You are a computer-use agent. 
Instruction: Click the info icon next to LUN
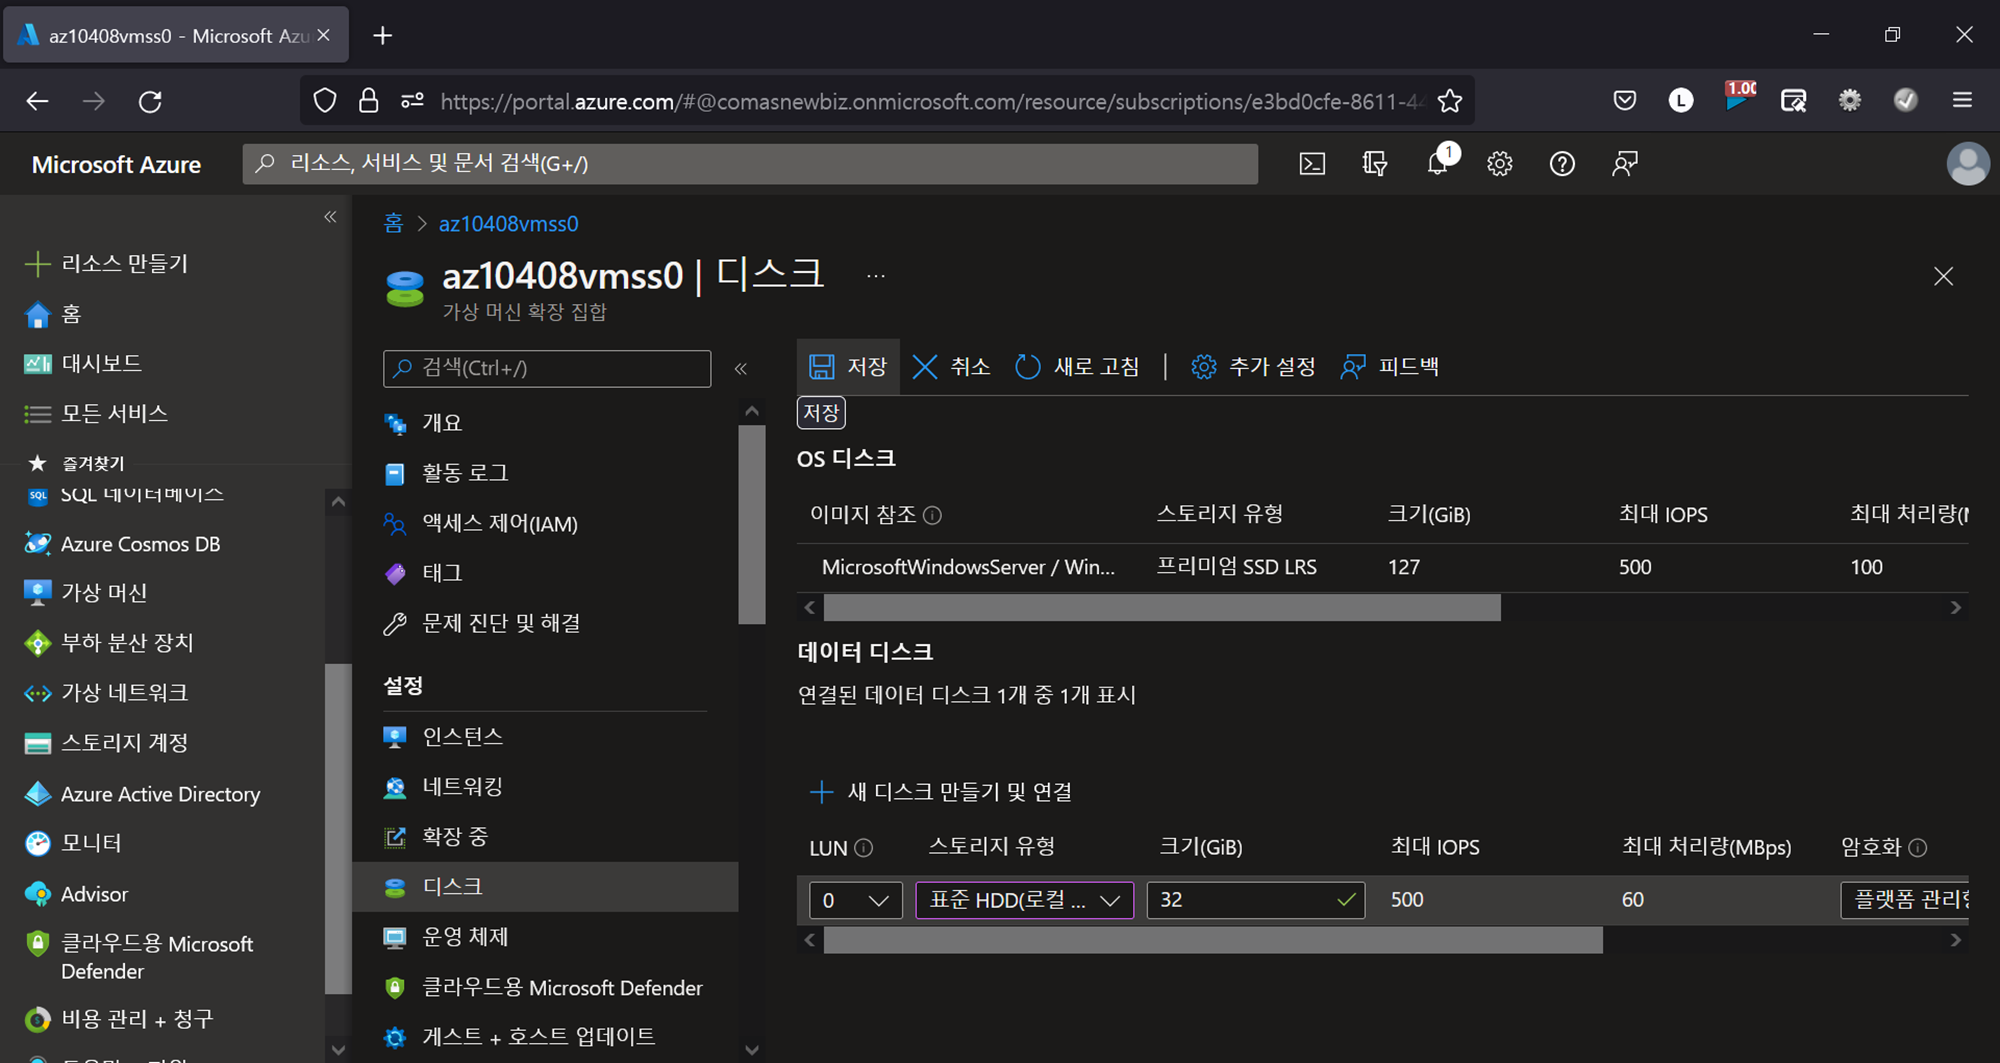pyautogui.click(x=864, y=848)
